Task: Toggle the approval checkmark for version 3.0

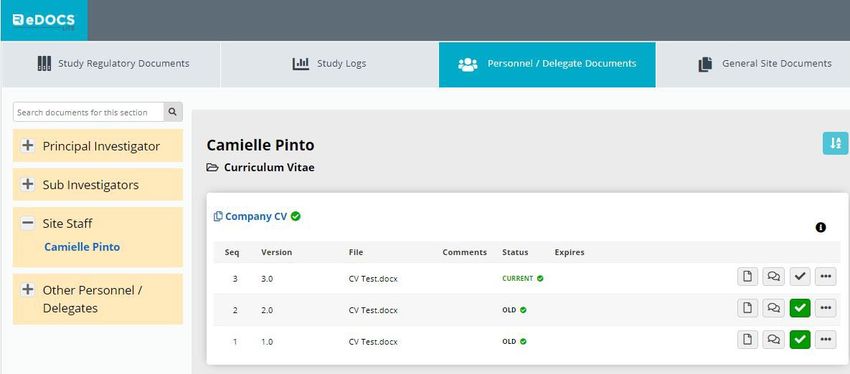Action: [x=800, y=276]
